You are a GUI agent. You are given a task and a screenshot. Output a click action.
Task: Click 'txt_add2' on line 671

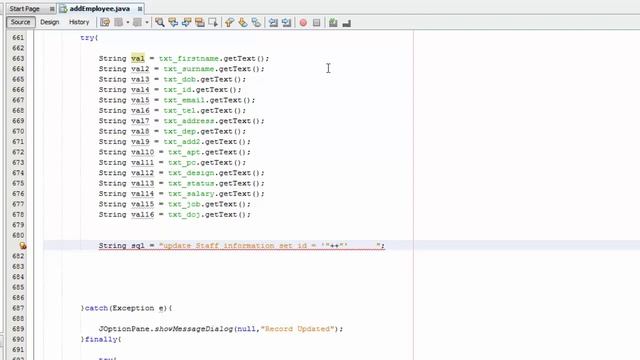point(182,142)
